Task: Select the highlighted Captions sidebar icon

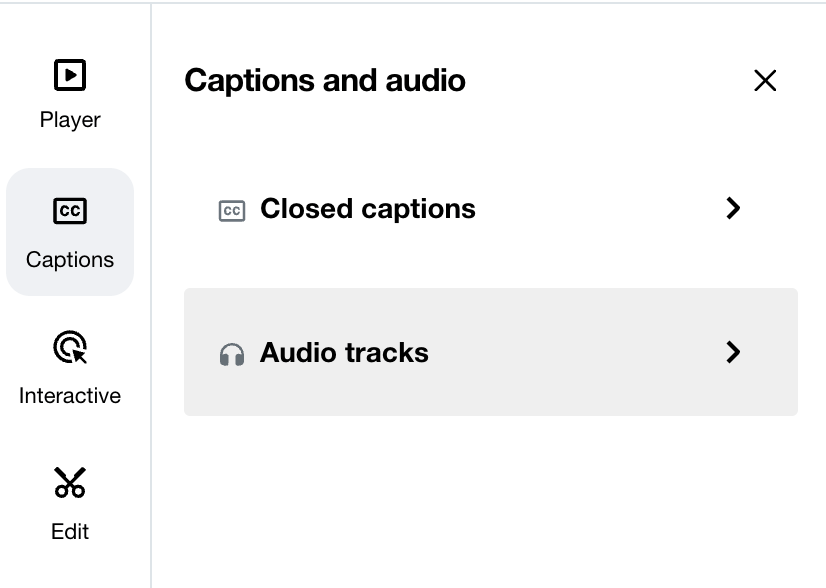Action: pos(70,211)
